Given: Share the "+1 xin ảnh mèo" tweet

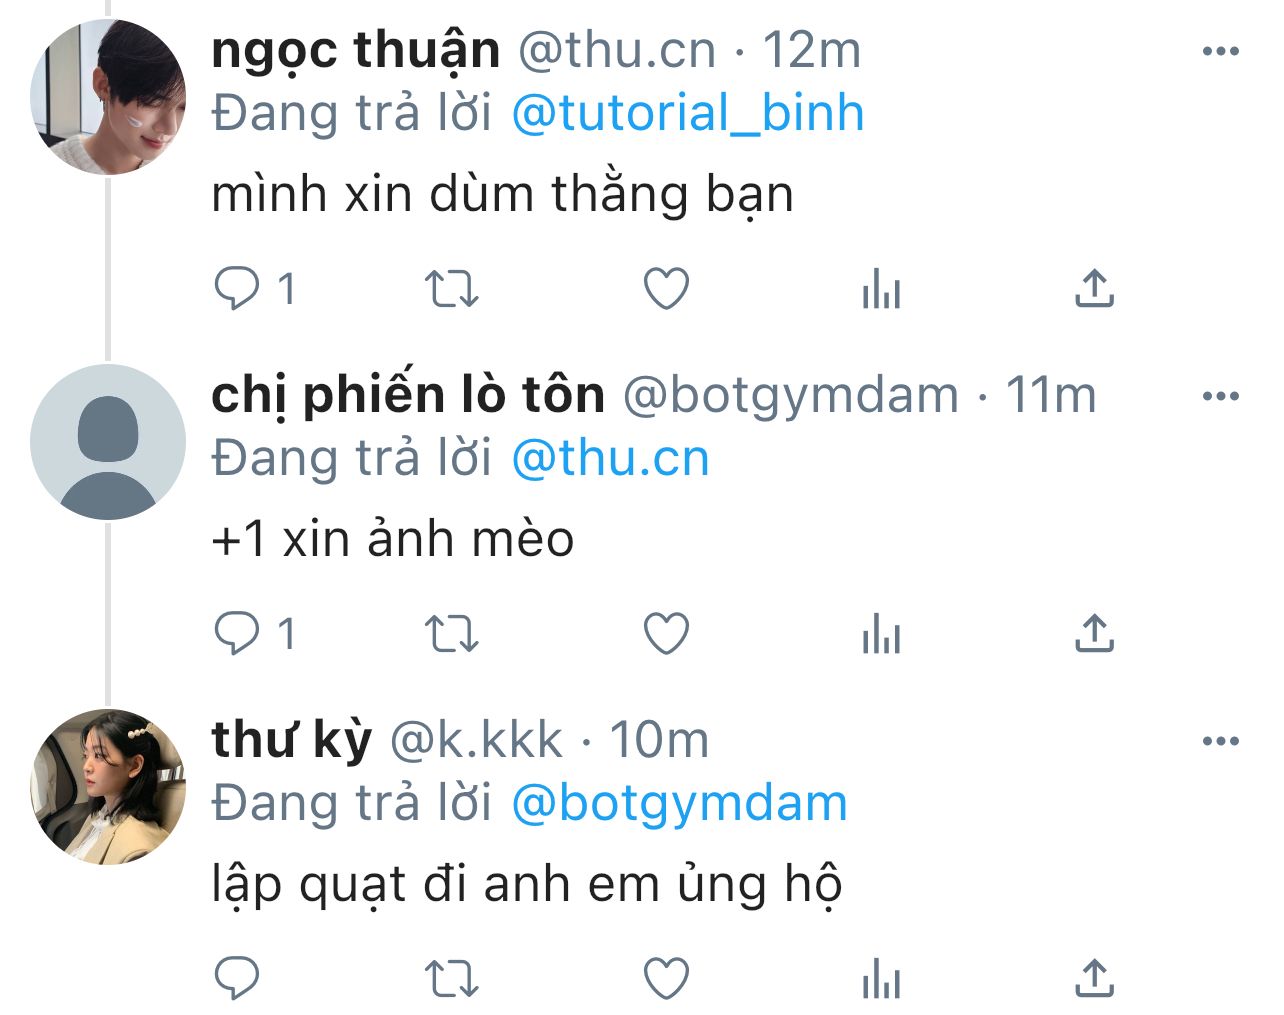Looking at the screenshot, I should click(x=1095, y=634).
